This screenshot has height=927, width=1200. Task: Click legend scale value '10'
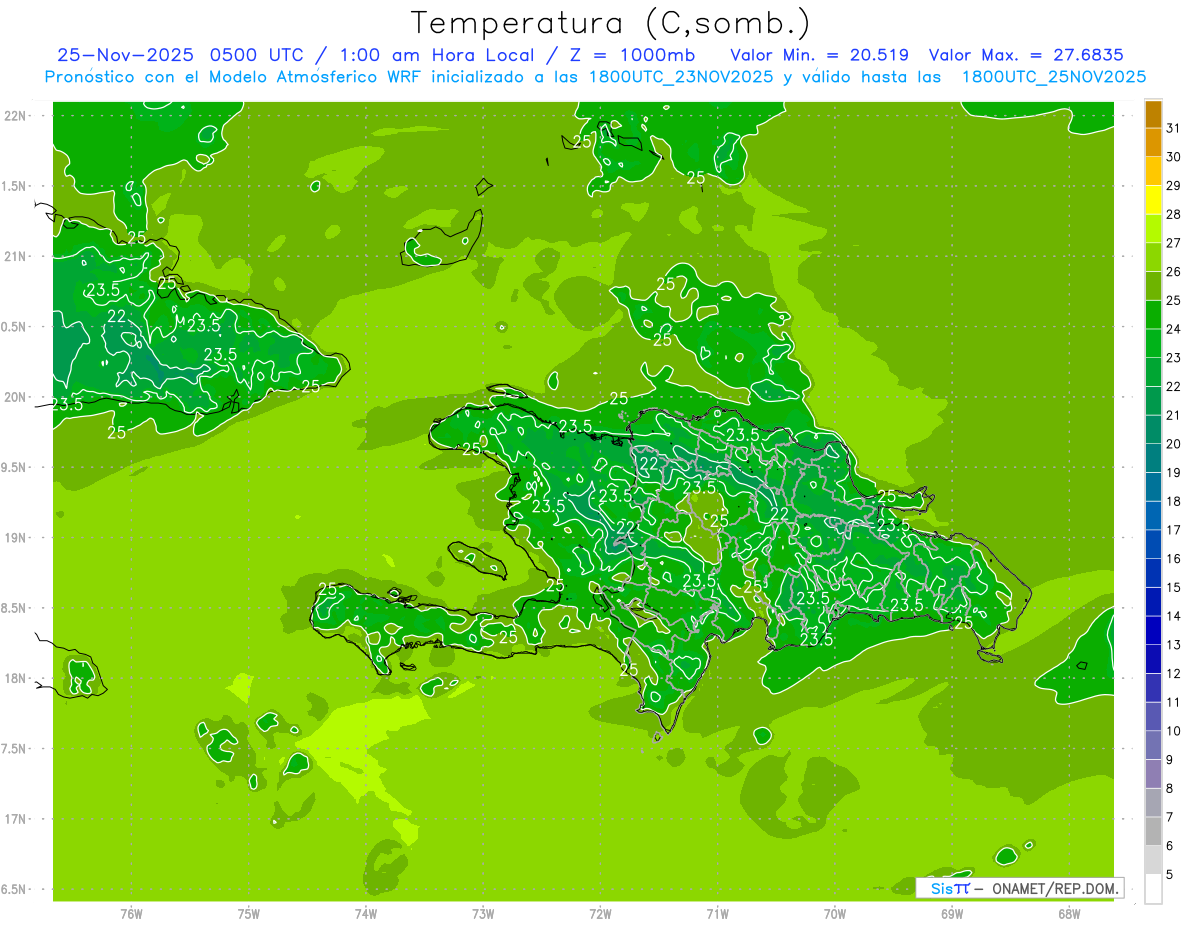click(x=1174, y=732)
